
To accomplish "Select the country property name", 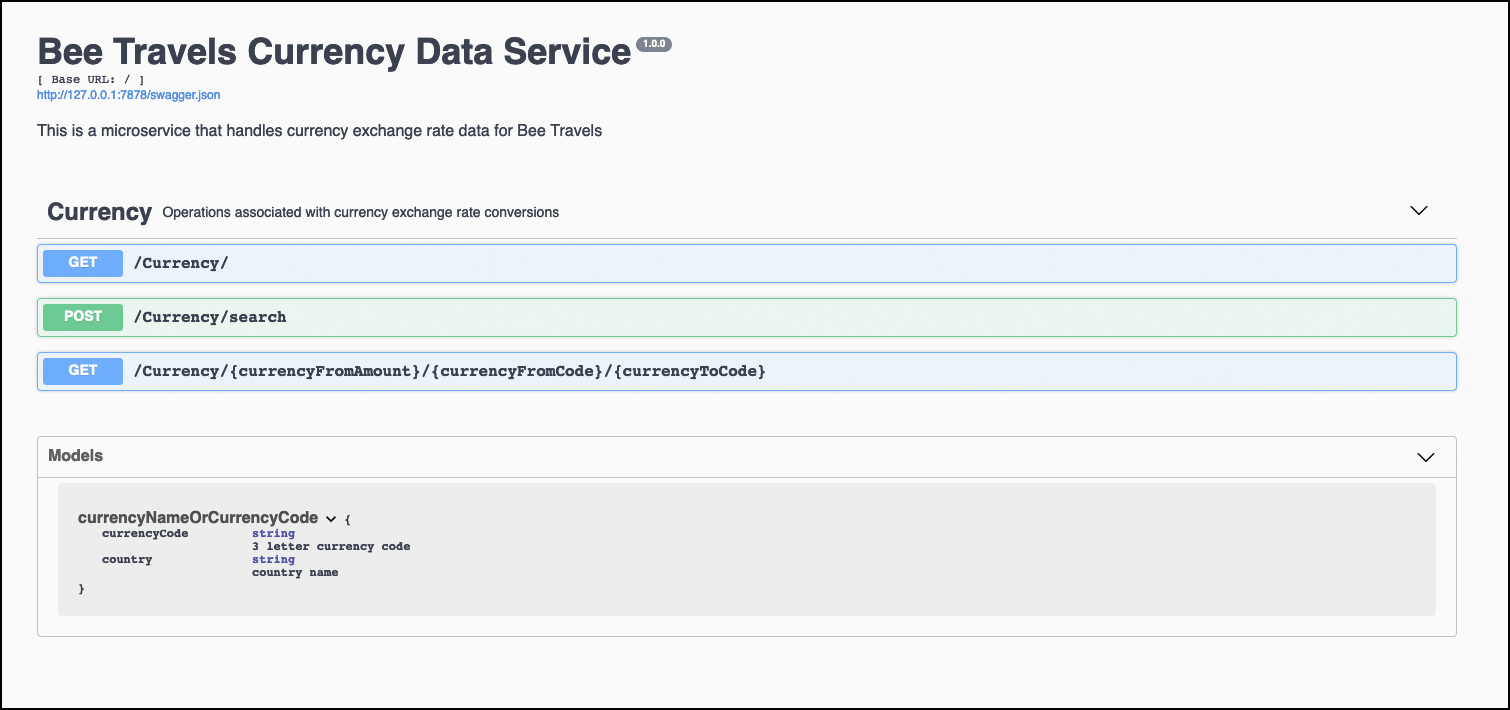I will click(127, 560).
